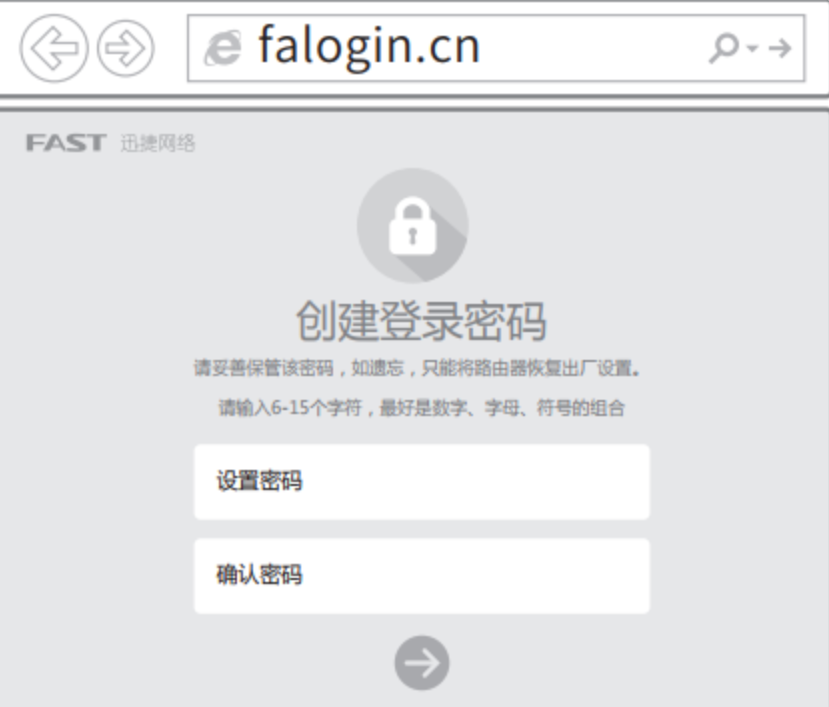This screenshot has width=829, height=707.
Task: Click the 创建登录密码 heading
Action: (x=421, y=320)
